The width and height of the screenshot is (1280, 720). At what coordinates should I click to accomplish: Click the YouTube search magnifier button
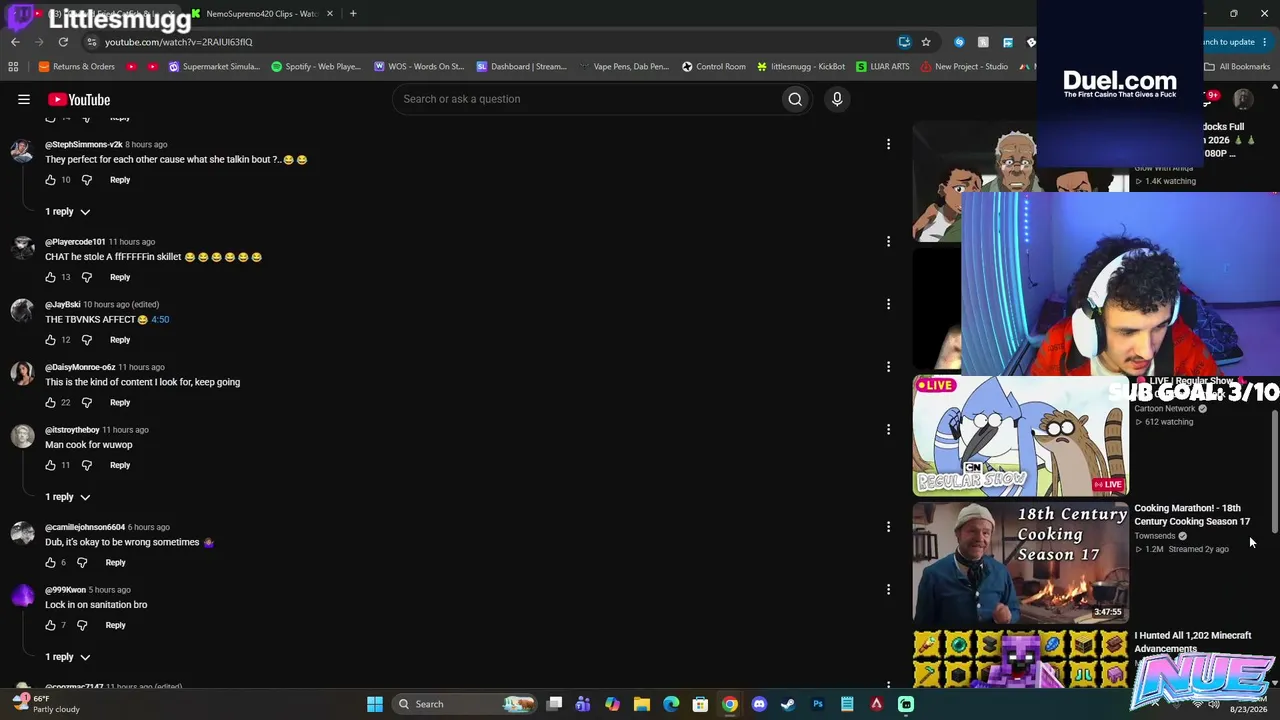tap(795, 99)
